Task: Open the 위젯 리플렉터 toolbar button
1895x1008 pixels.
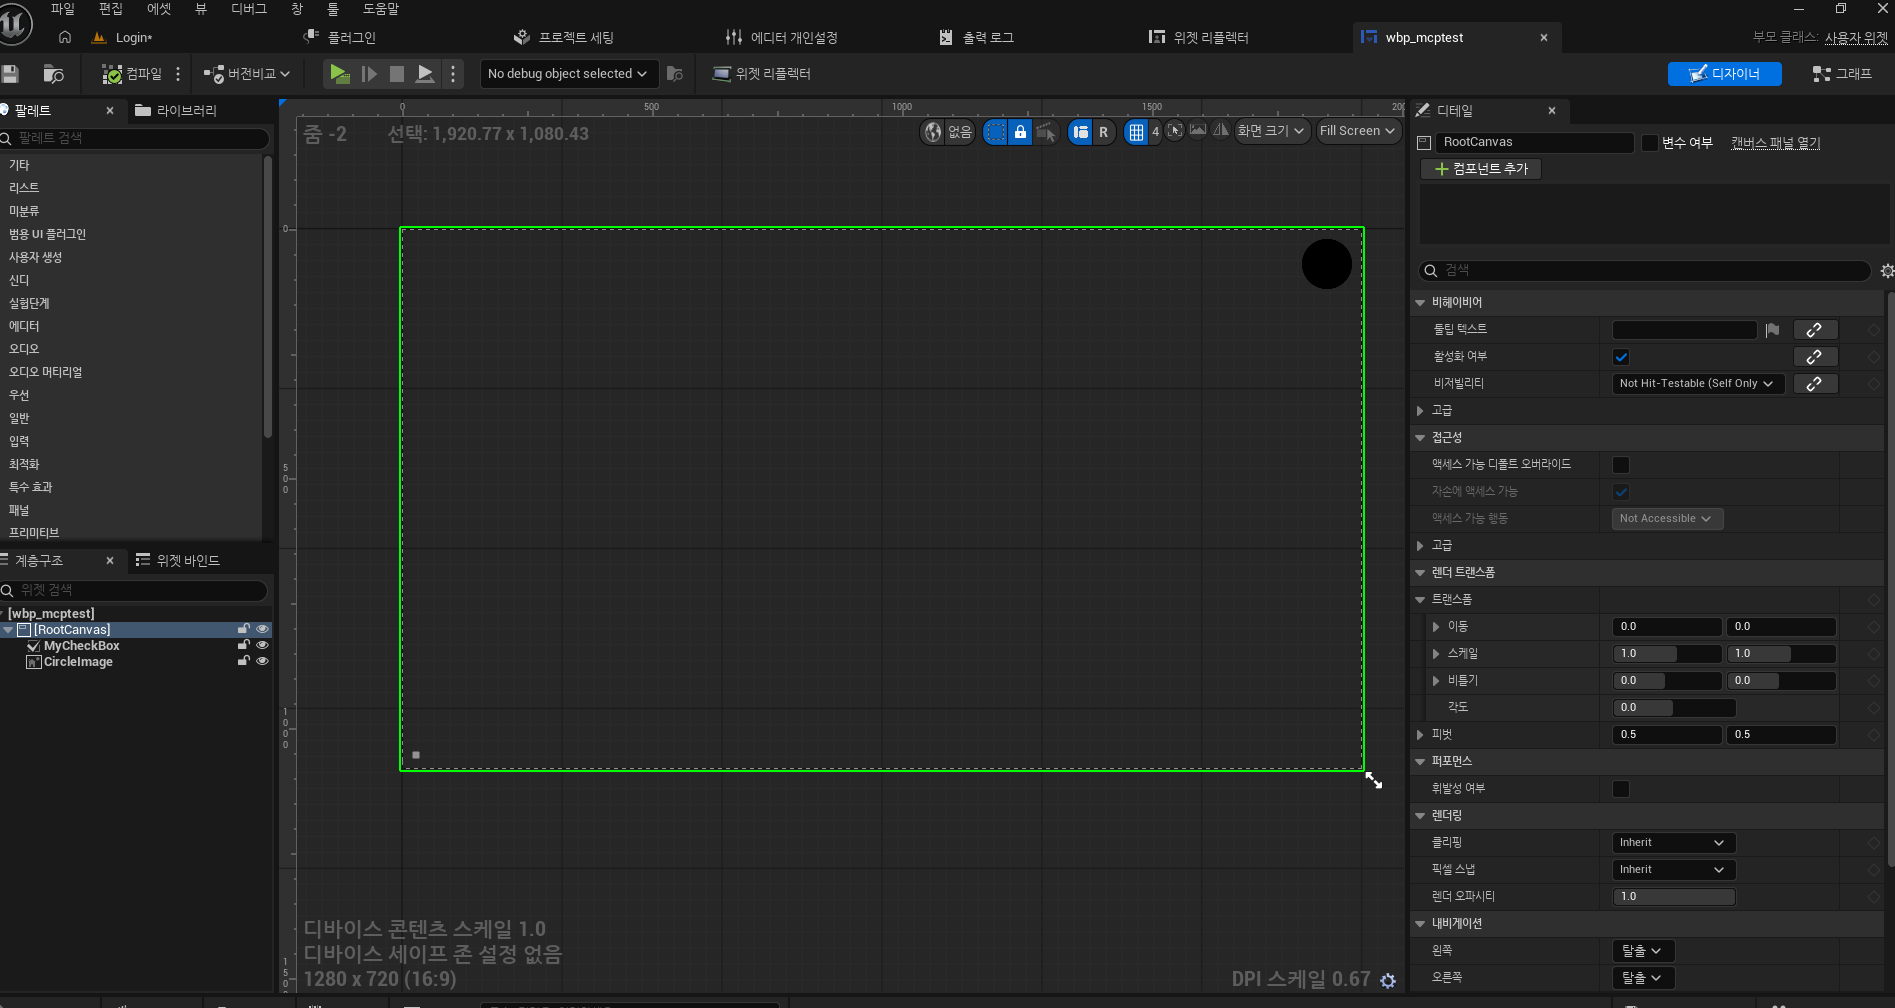Action: [762, 74]
